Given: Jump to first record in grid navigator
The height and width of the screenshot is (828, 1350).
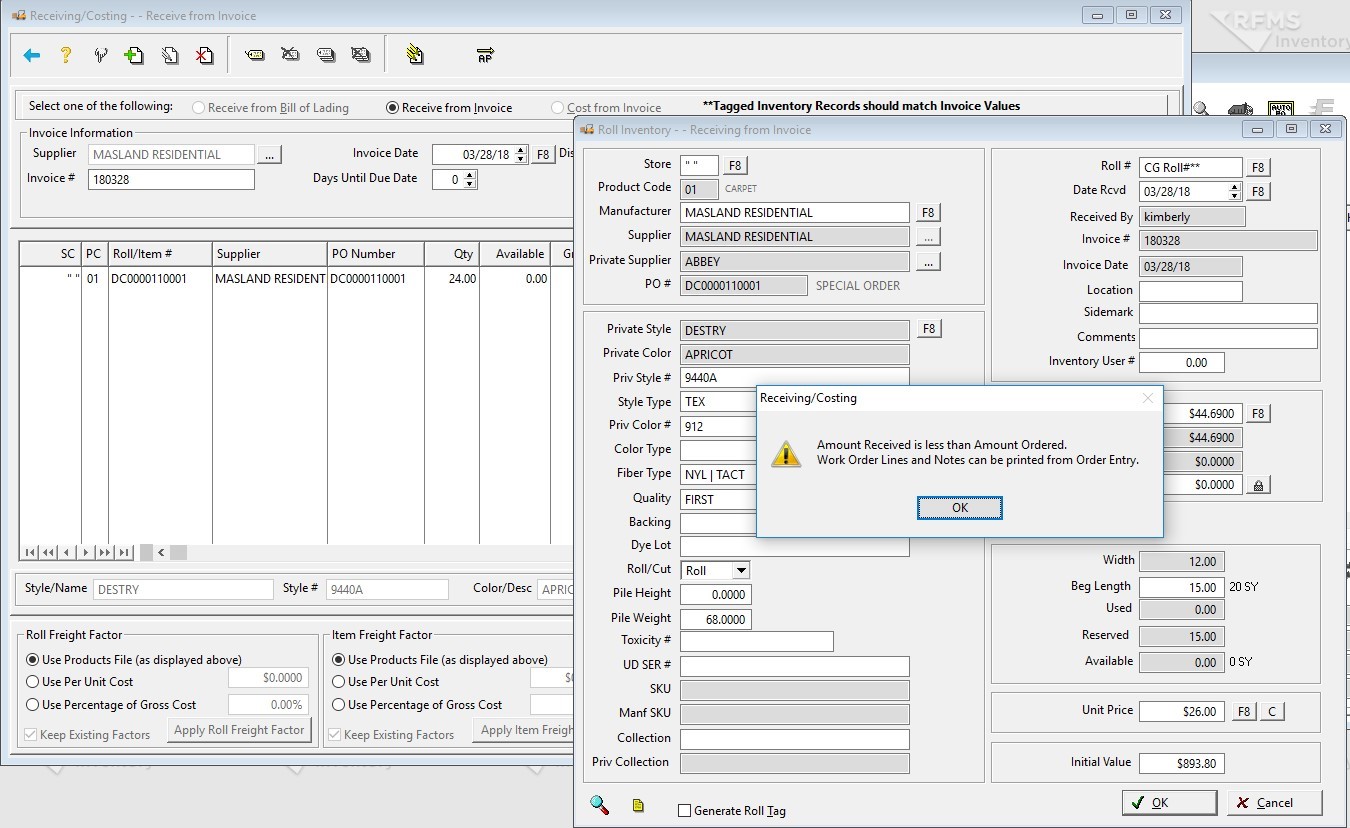Looking at the screenshot, I should pyautogui.click(x=30, y=552).
